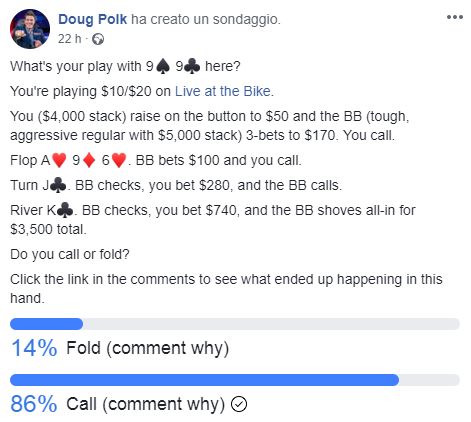
Task: Open the 22 h post timestamp
Action: click(x=69, y=39)
